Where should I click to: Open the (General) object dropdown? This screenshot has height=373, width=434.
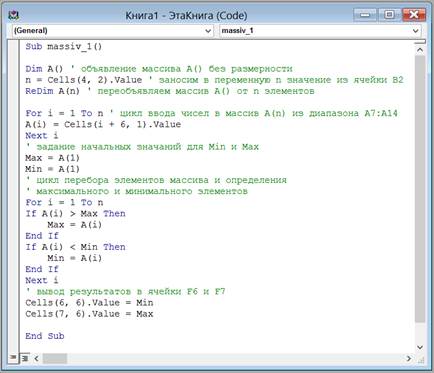coord(113,31)
